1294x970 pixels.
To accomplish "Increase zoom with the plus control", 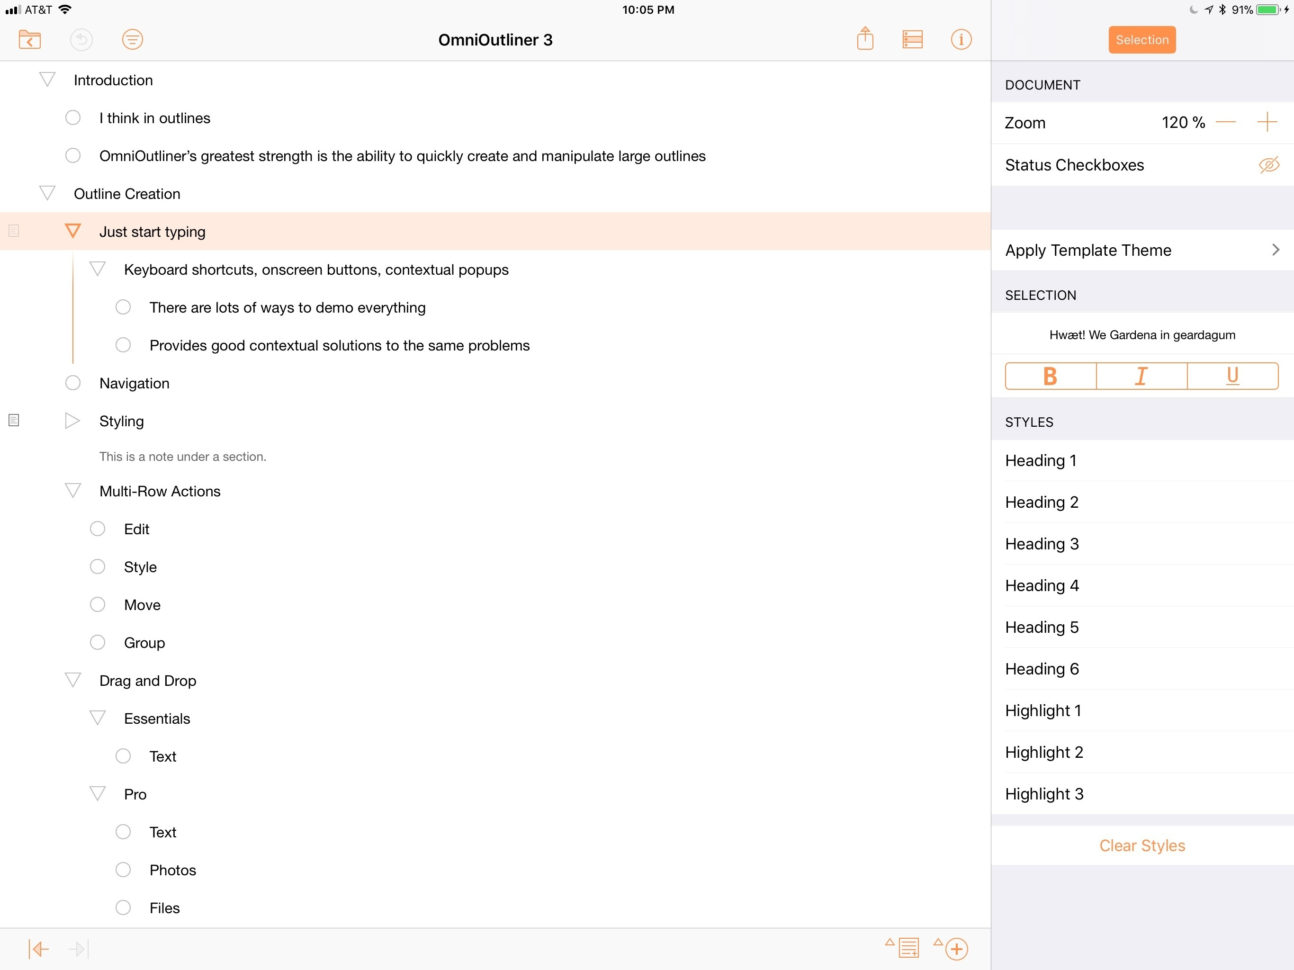I will [x=1266, y=122].
